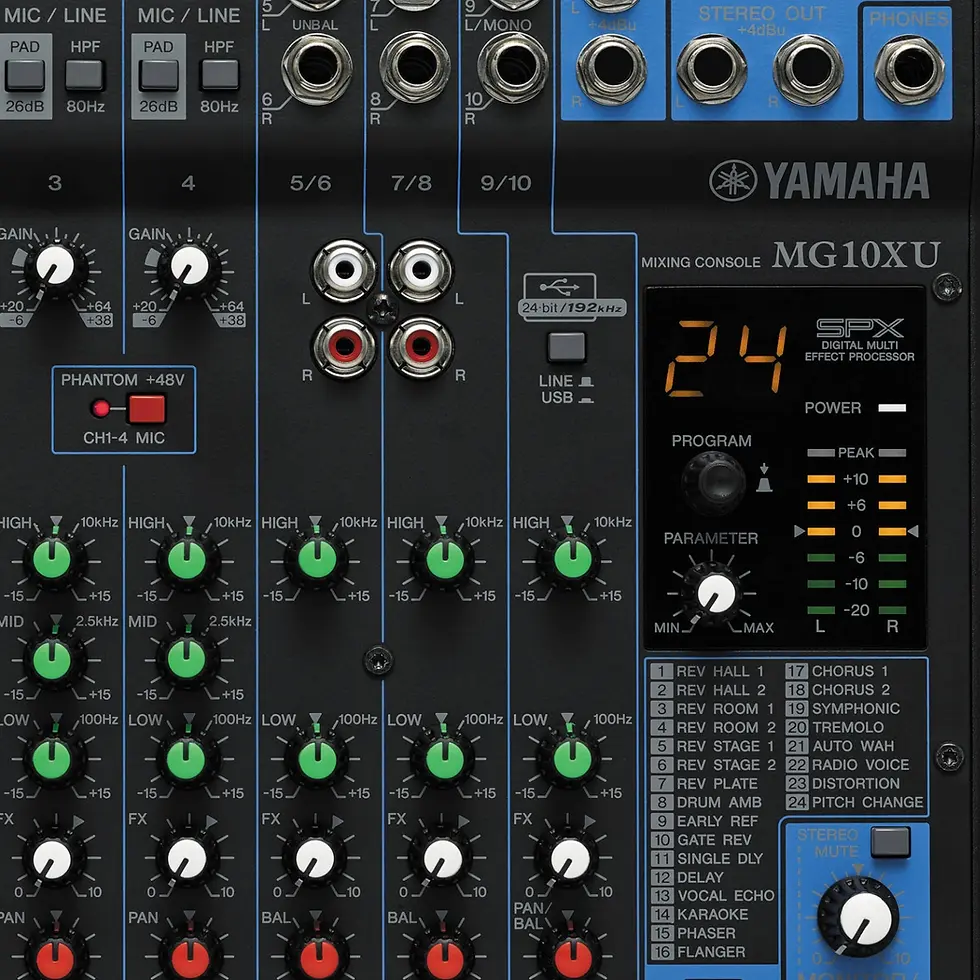This screenshot has height=980, width=980.
Task: Click the channel 5/6 white L RCA jack
Action: click(344, 271)
